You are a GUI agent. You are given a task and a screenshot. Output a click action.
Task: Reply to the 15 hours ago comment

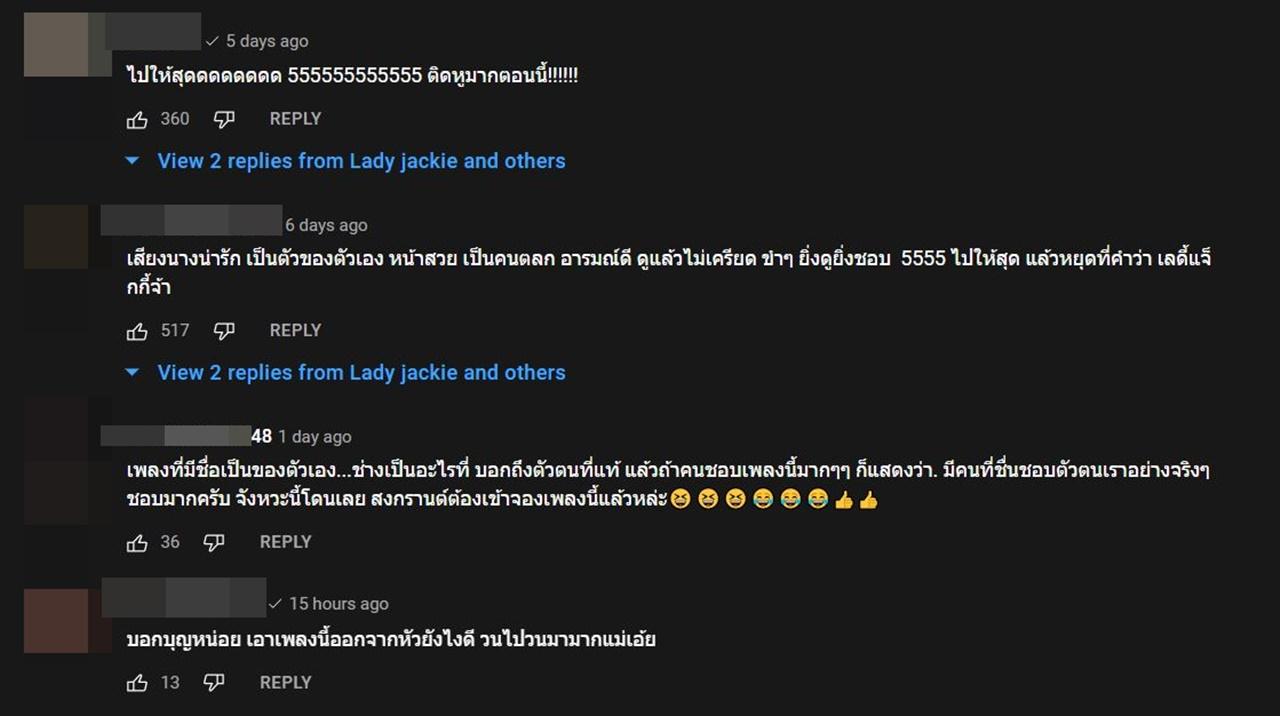pyautogui.click(x=285, y=682)
